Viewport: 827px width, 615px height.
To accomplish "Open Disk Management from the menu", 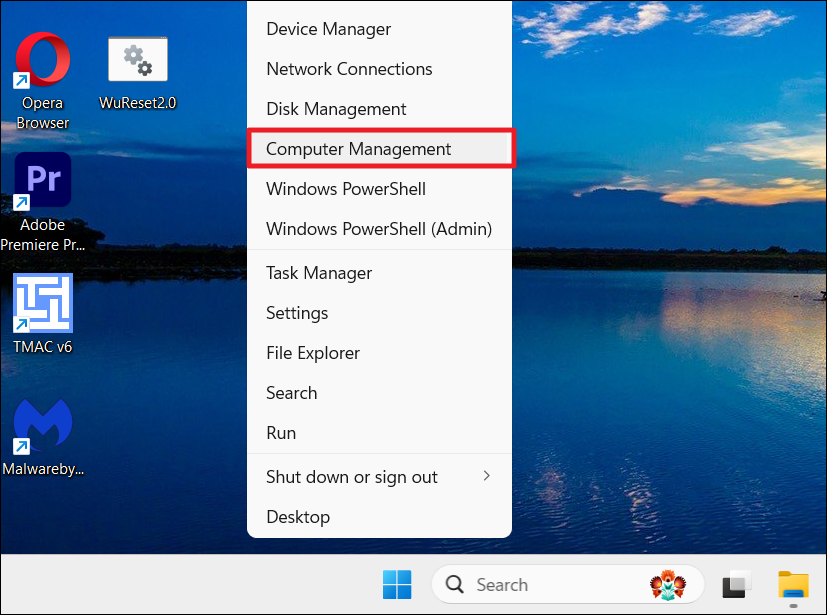I will [x=336, y=109].
